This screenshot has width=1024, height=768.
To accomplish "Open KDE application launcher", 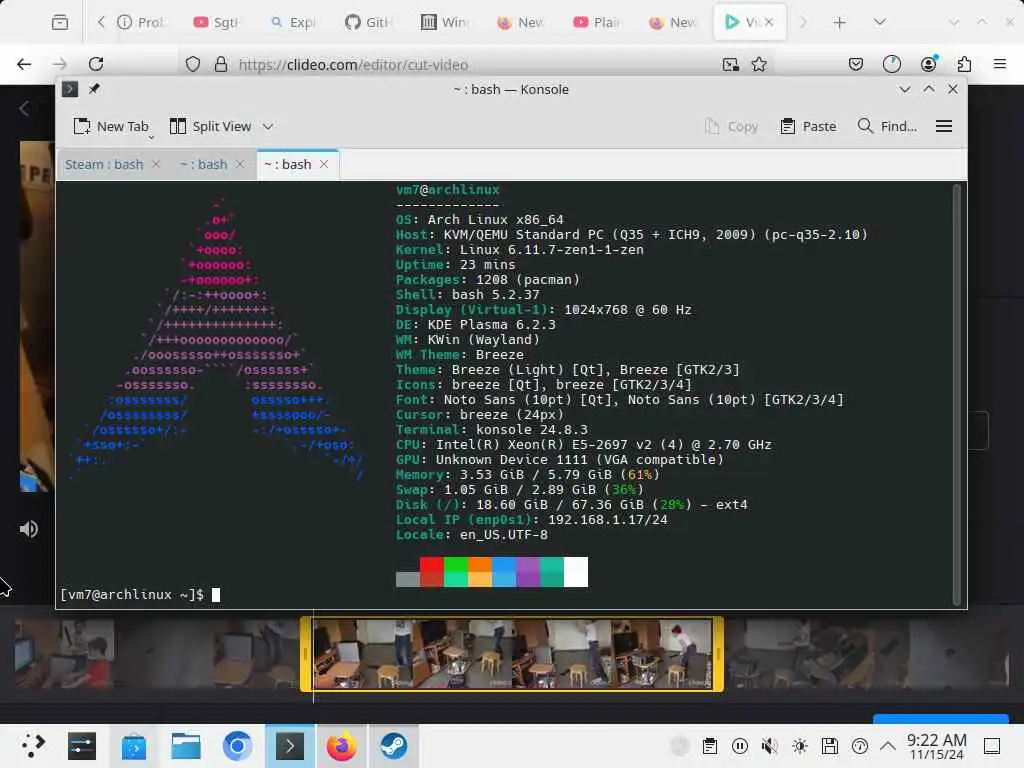I will click(x=31, y=746).
